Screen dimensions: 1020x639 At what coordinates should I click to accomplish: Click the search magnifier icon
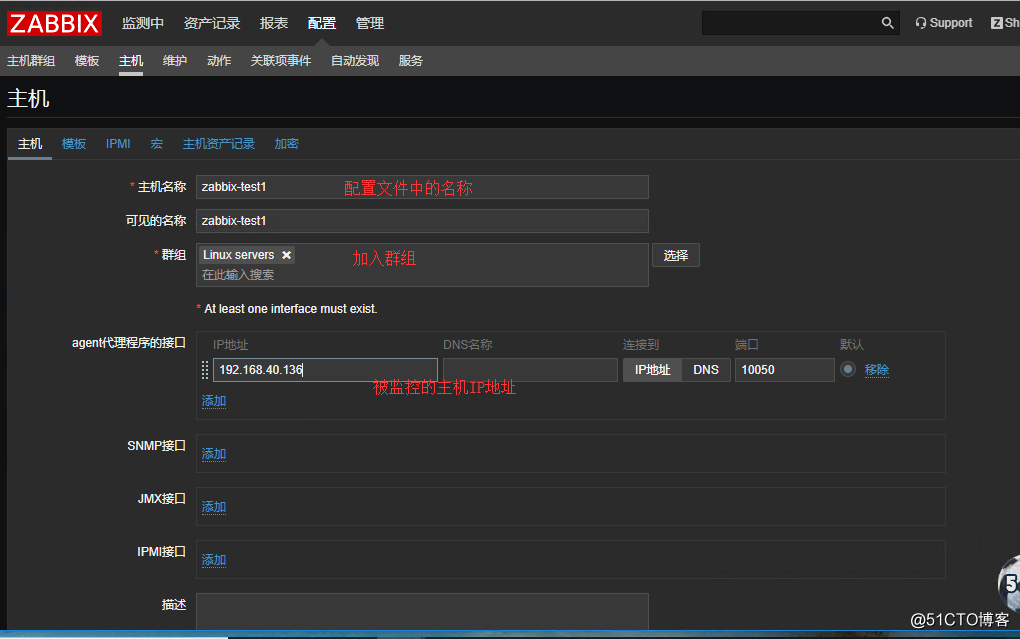tap(887, 23)
